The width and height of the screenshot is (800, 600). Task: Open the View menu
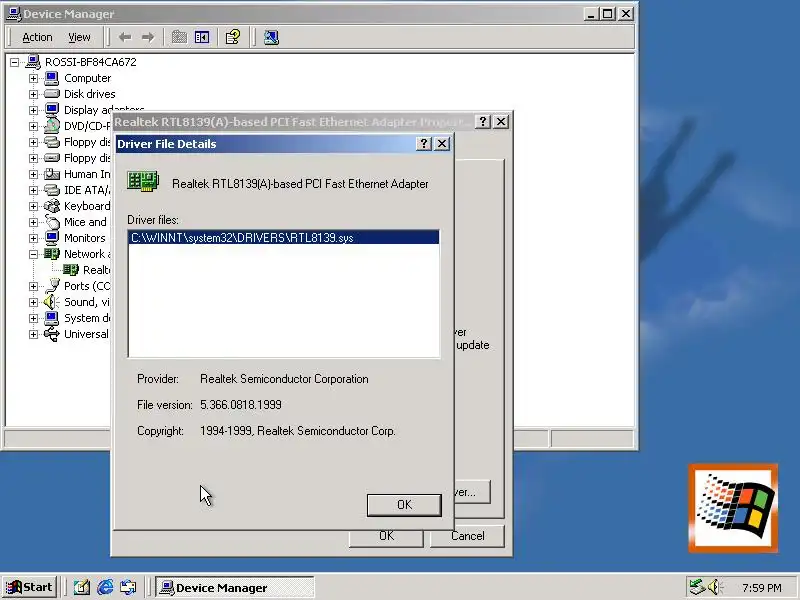coord(79,37)
